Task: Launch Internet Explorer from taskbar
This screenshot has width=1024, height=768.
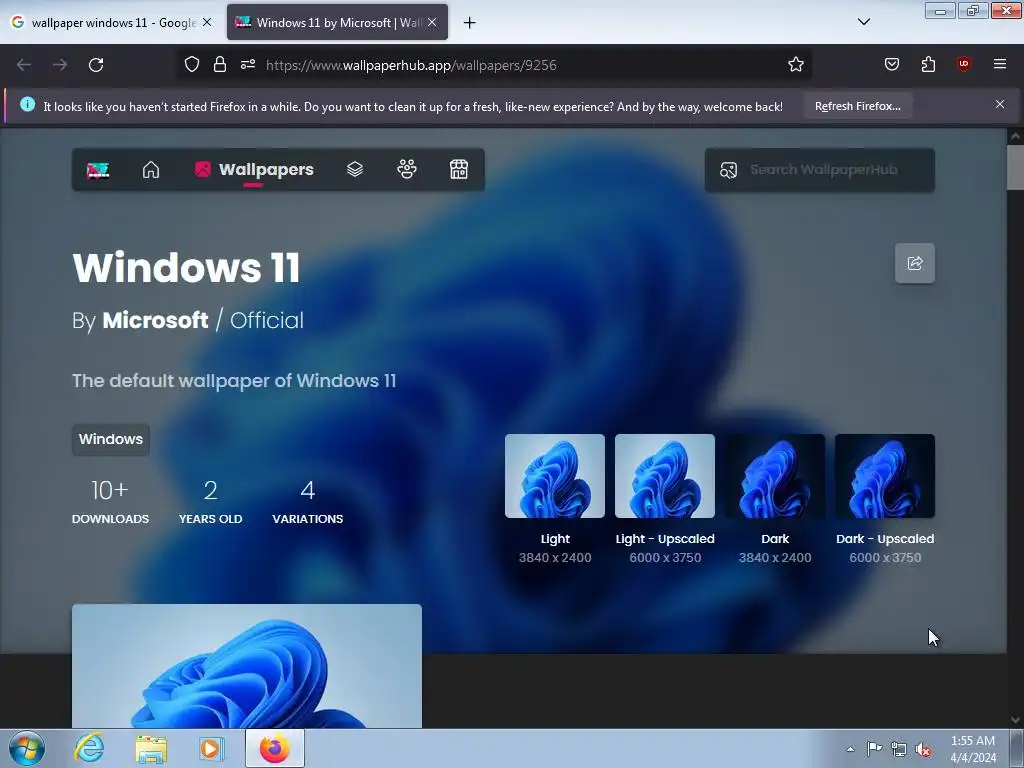Action: coord(89,748)
